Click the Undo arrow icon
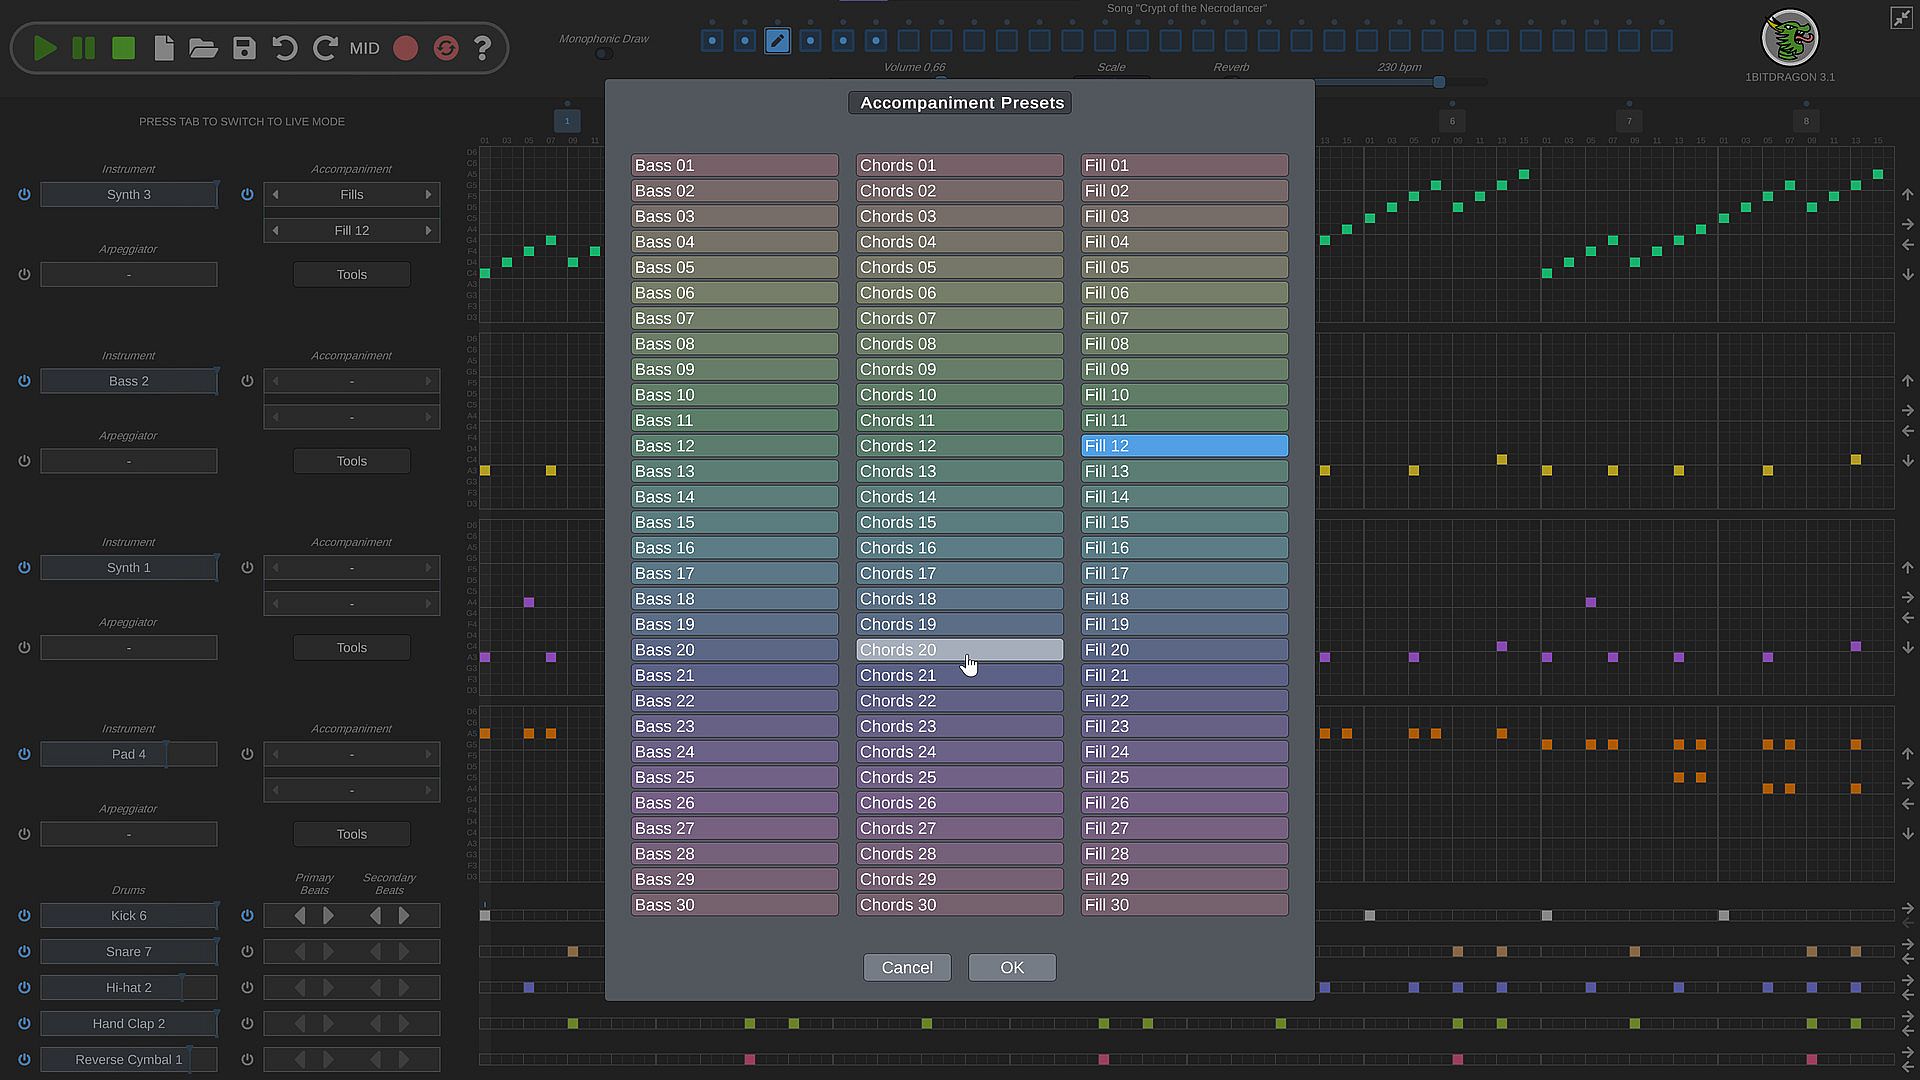The image size is (1920, 1080). tap(285, 48)
